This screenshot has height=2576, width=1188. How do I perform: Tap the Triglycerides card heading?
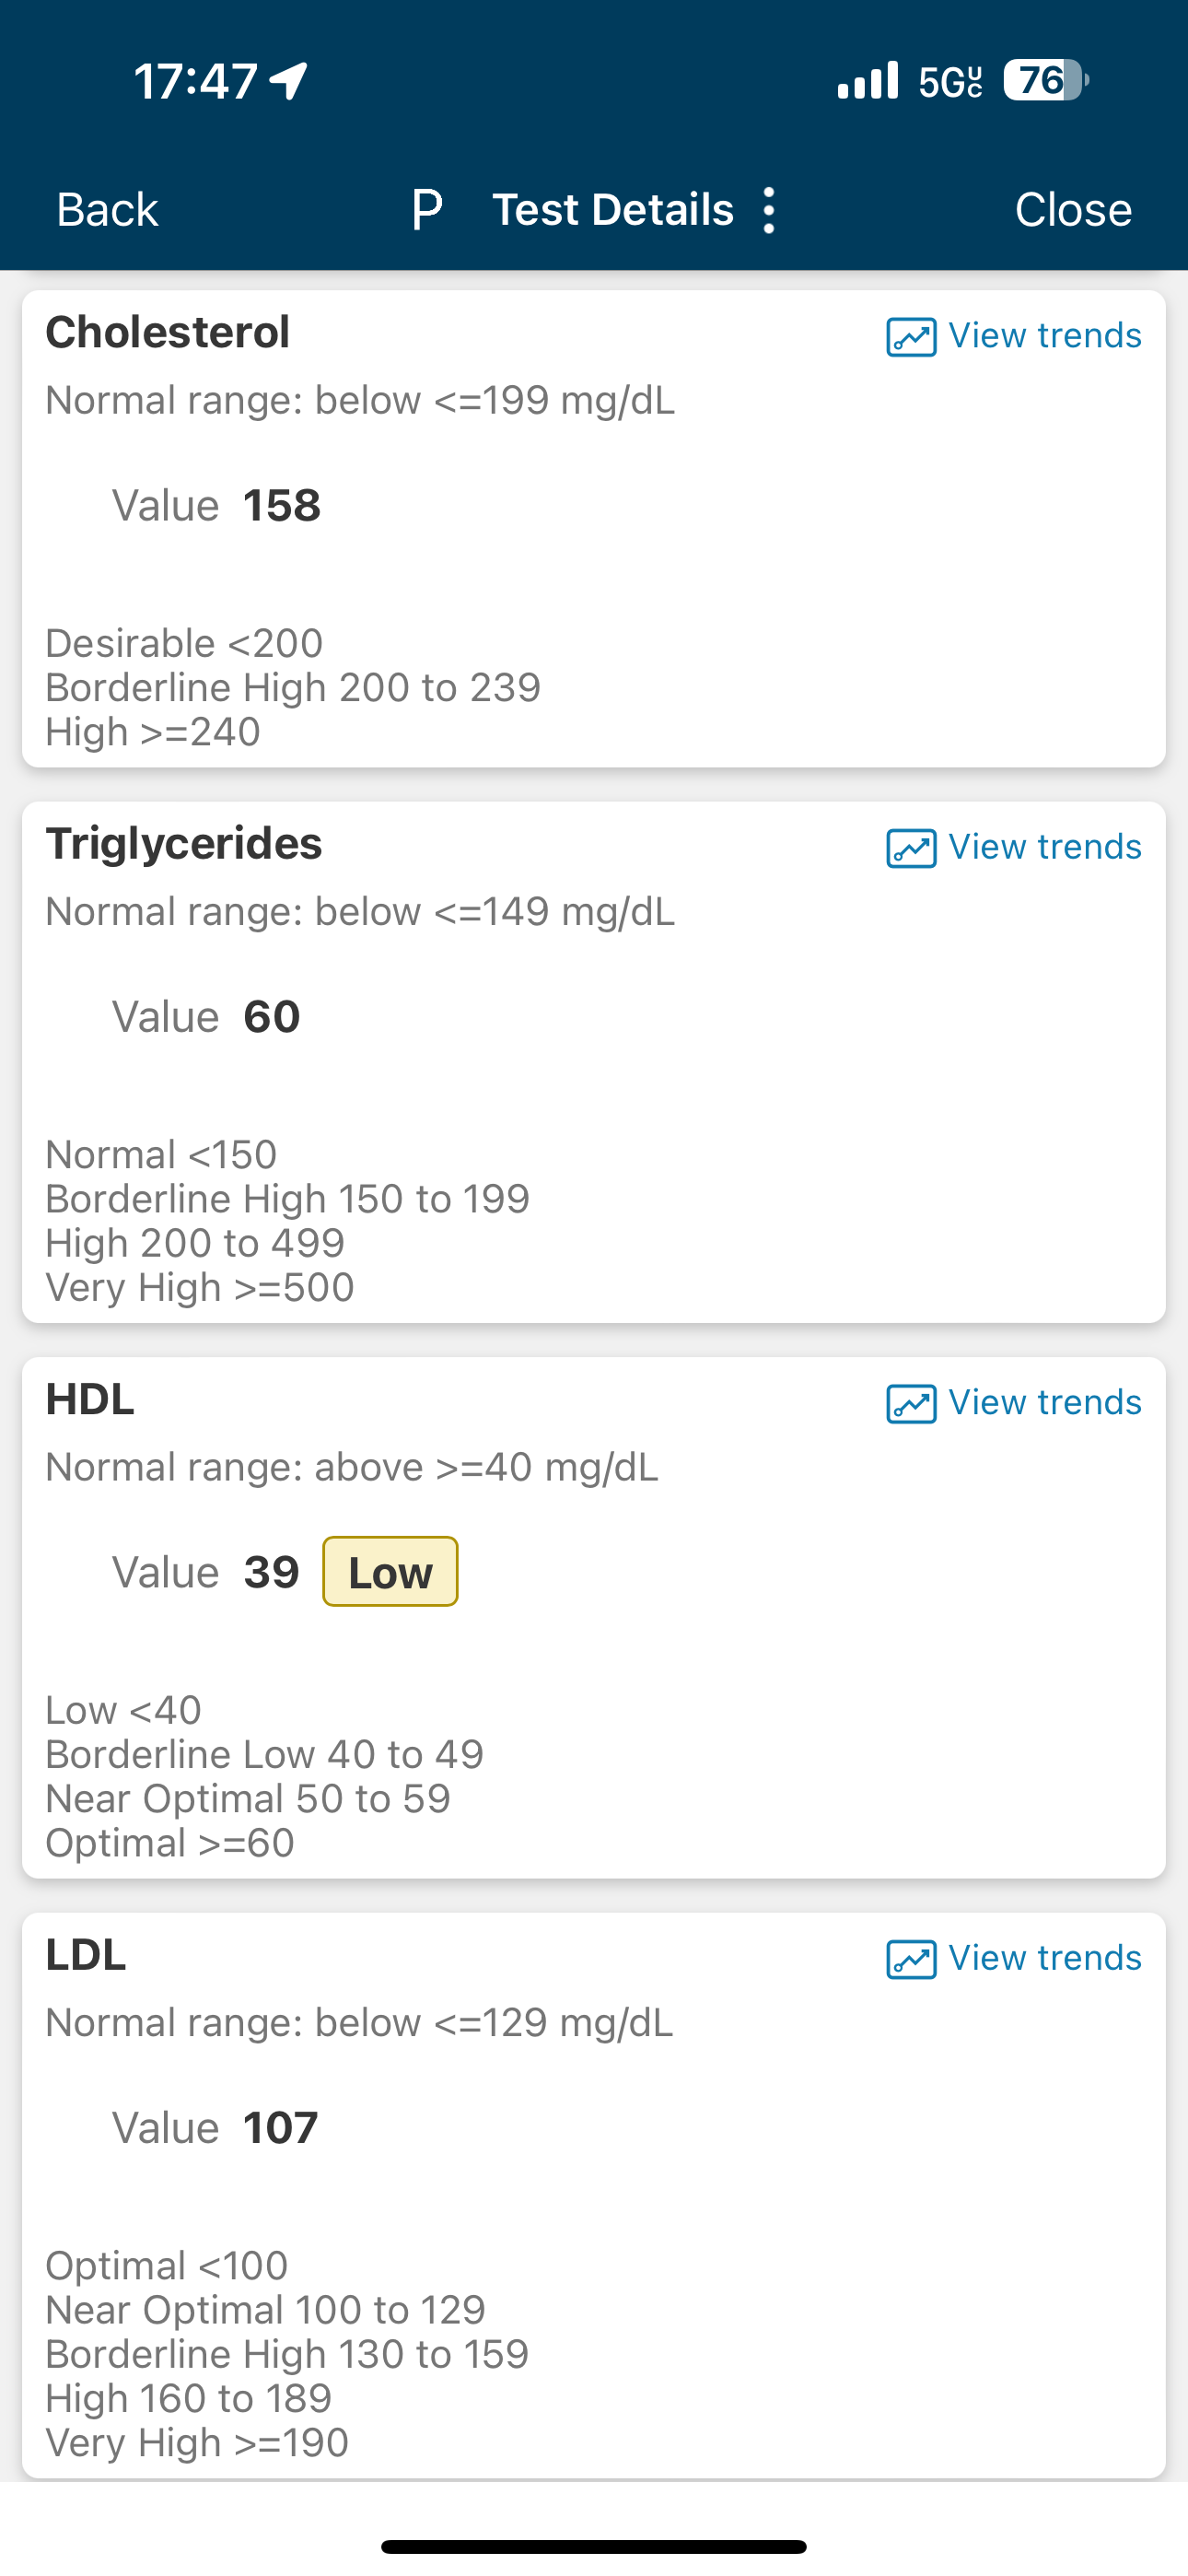coord(184,844)
